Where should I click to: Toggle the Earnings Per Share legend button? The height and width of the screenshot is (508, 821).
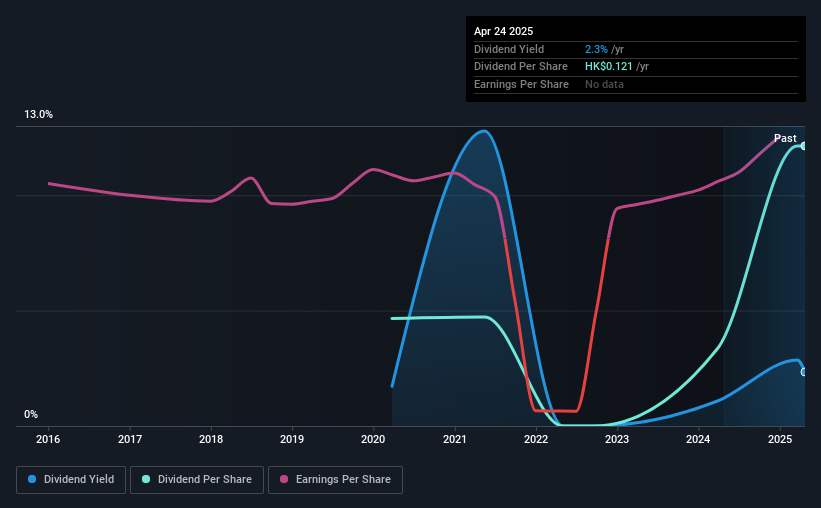(x=335, y=480)
